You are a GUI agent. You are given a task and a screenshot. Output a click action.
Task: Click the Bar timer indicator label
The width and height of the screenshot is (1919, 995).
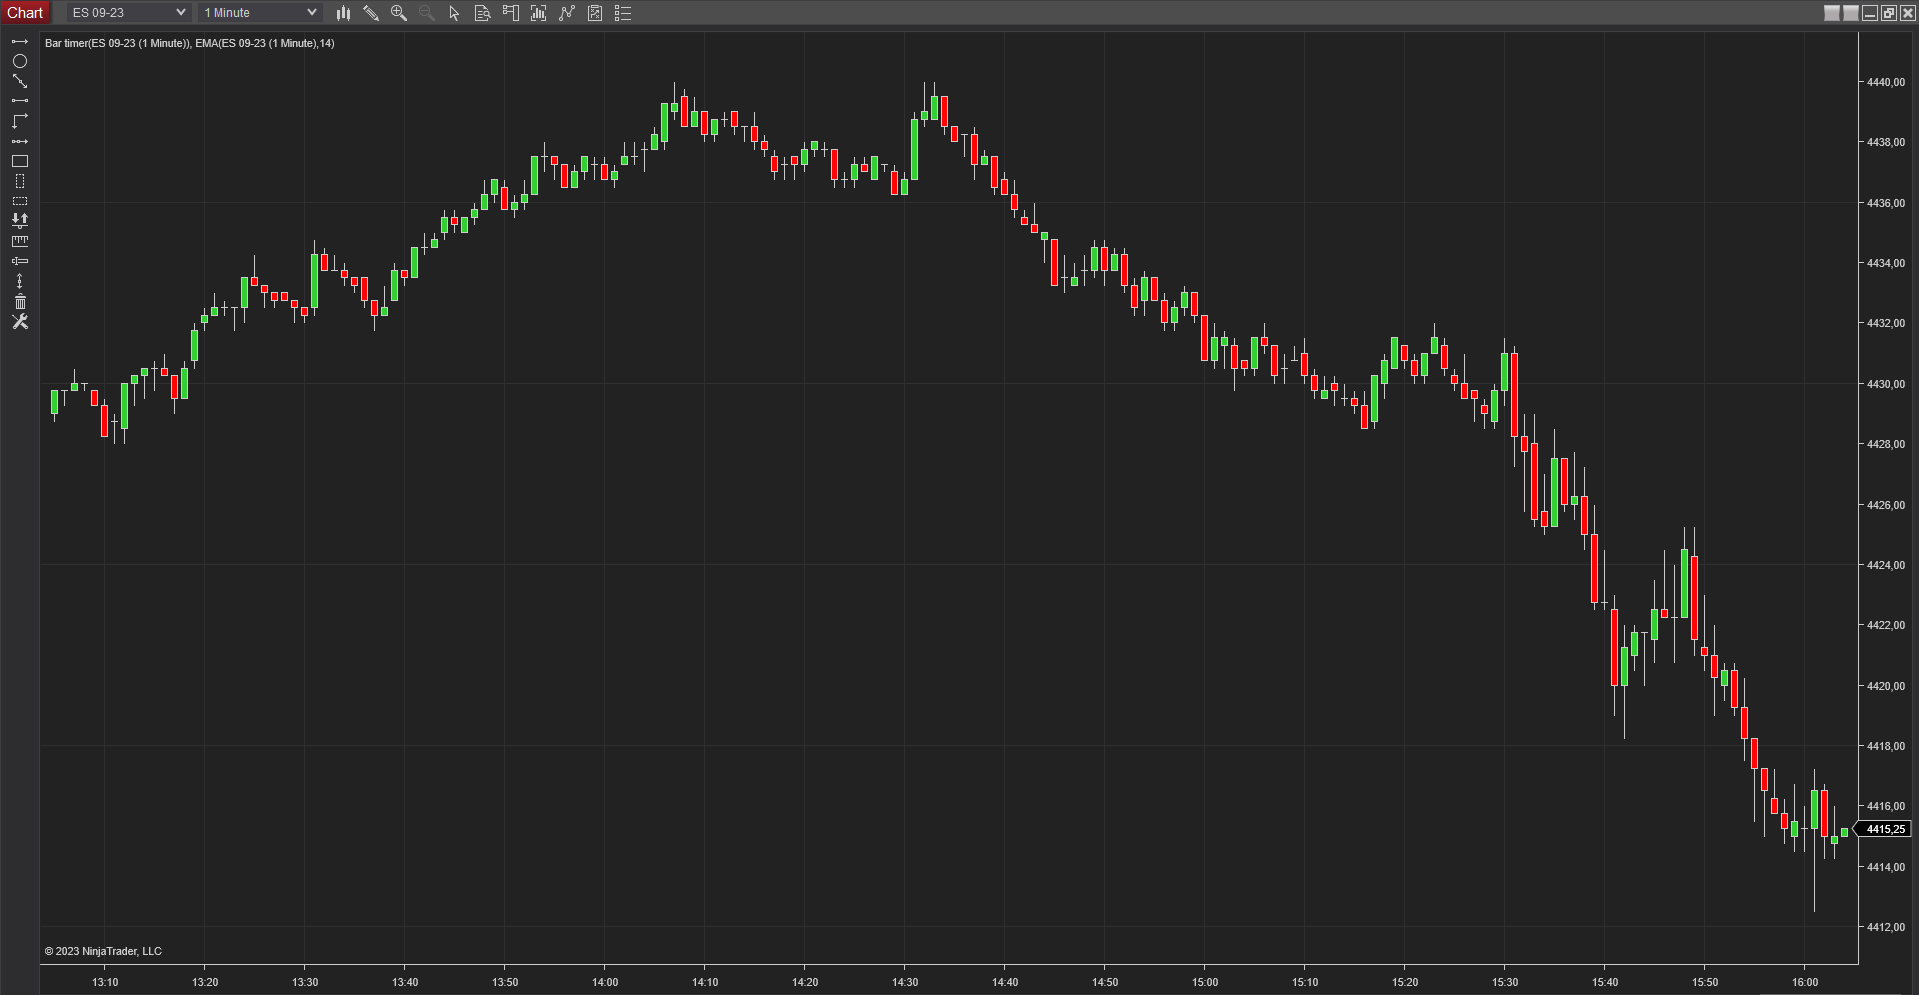point(117,43)
